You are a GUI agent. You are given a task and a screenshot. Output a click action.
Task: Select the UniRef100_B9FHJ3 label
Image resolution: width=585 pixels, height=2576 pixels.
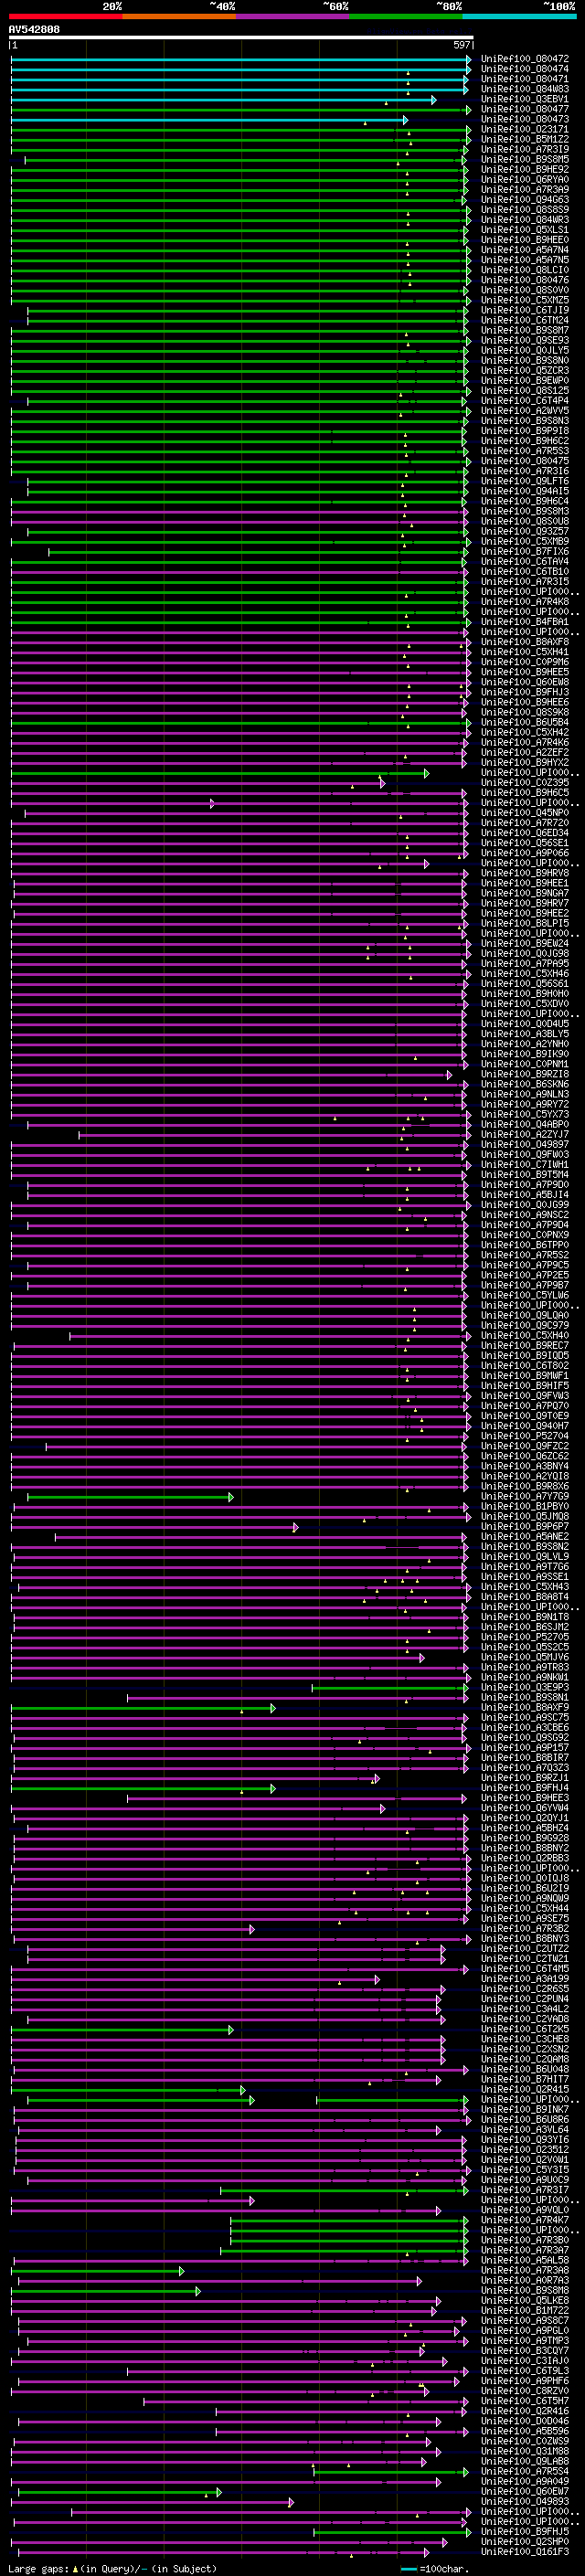[525, 692]
